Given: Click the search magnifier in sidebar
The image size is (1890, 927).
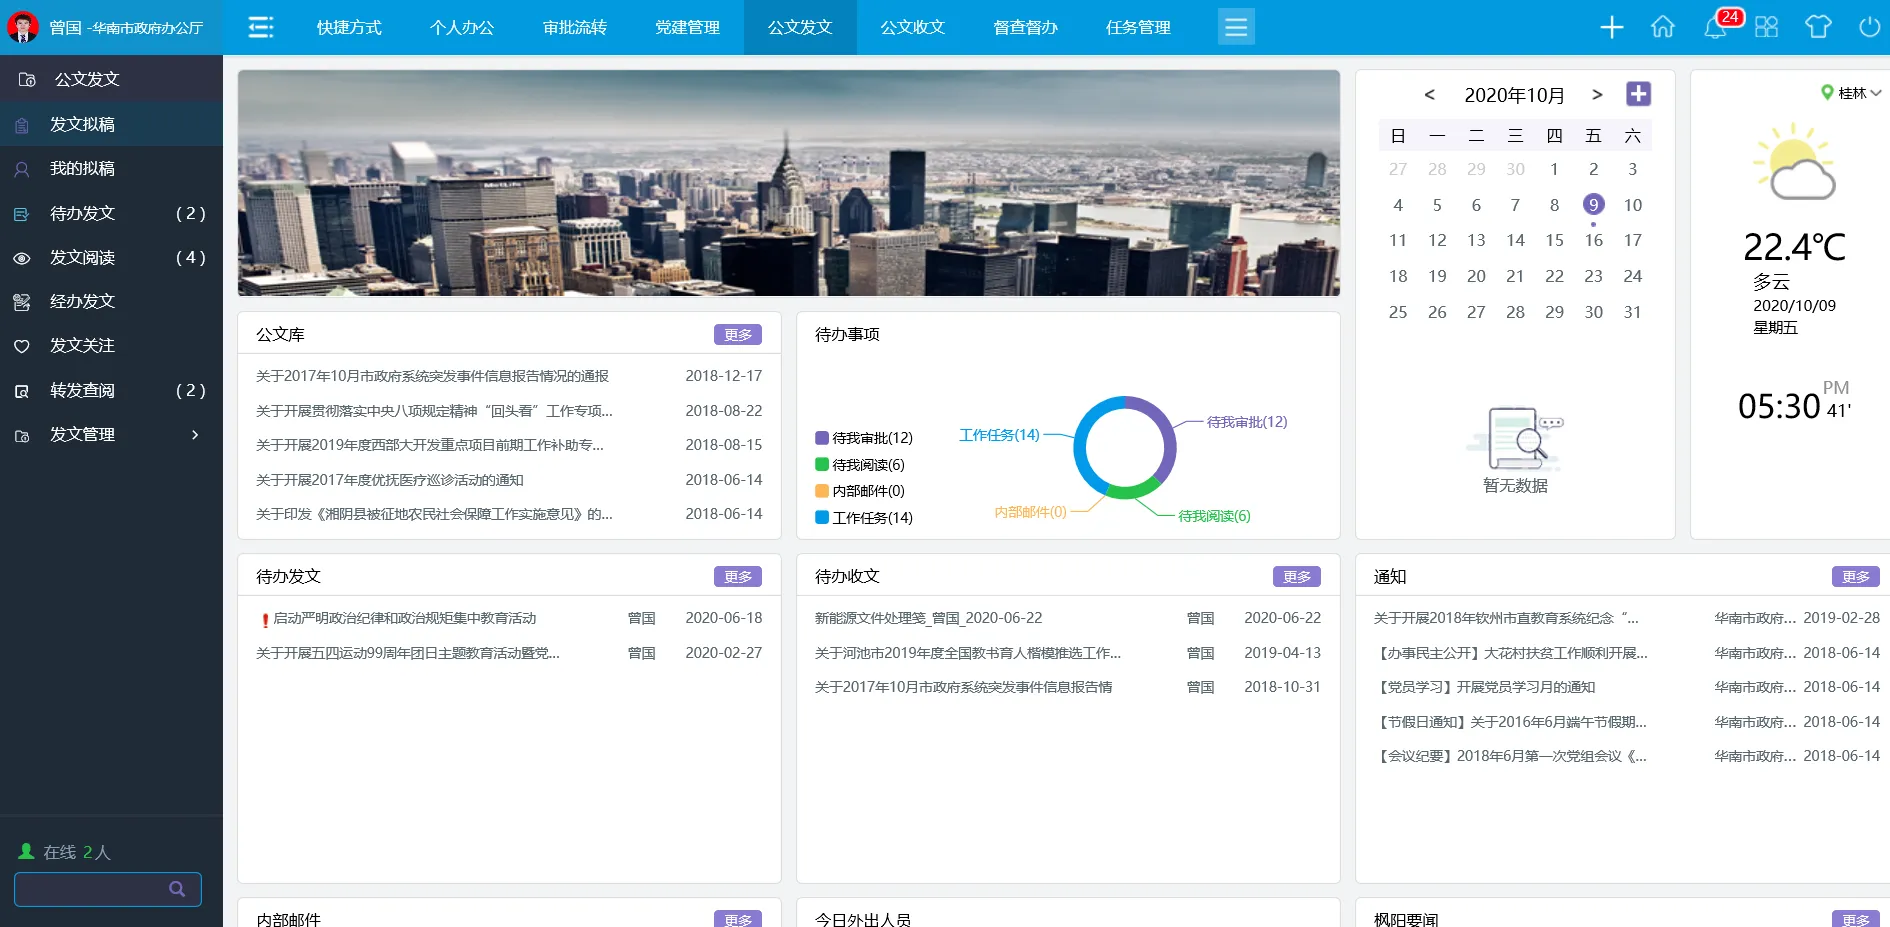Looking at the screenshot, I should coord(177,889).
